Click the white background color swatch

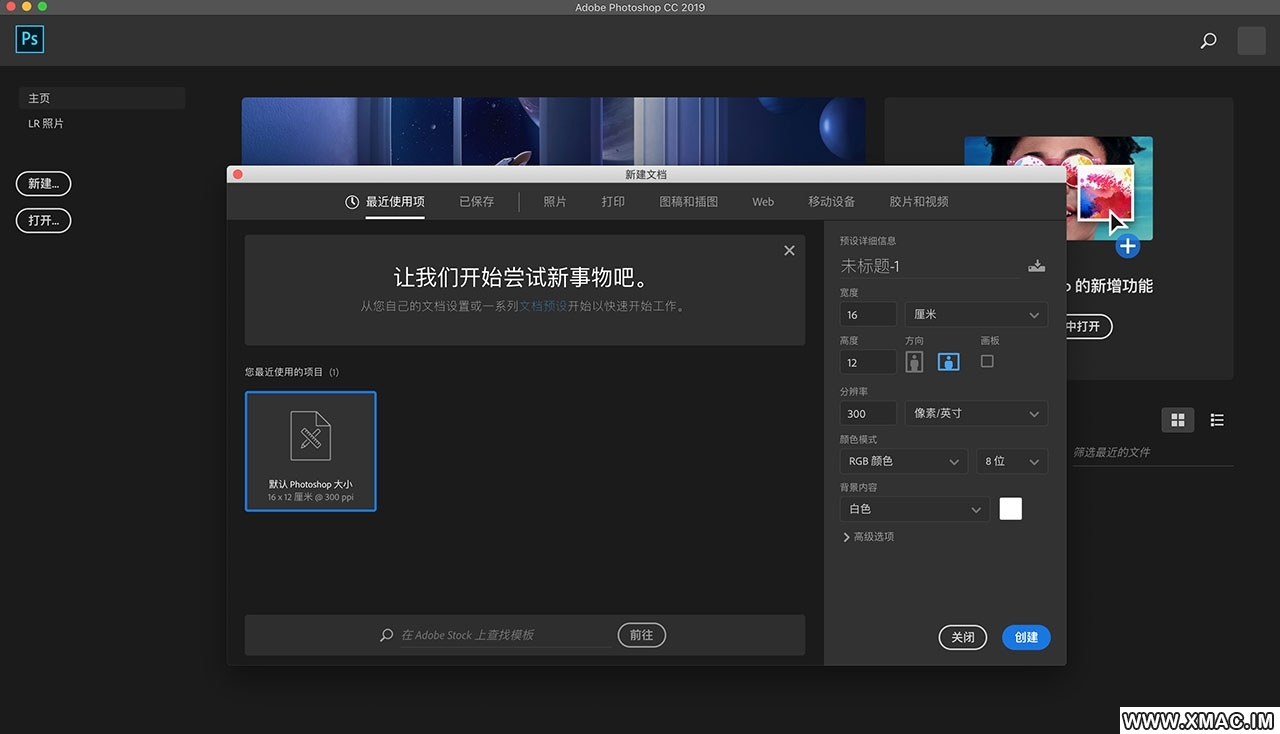pos(1010,509)
